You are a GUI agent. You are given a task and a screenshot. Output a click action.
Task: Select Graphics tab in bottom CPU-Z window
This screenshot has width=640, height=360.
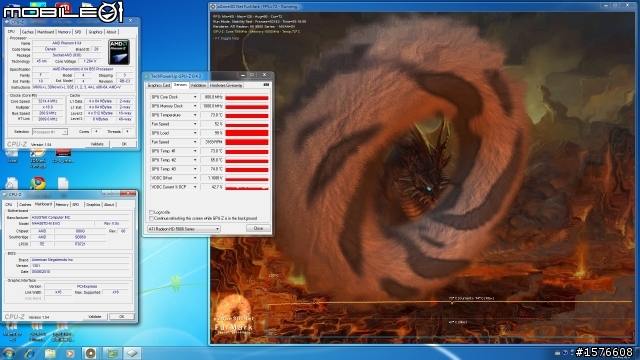(93, 204)
